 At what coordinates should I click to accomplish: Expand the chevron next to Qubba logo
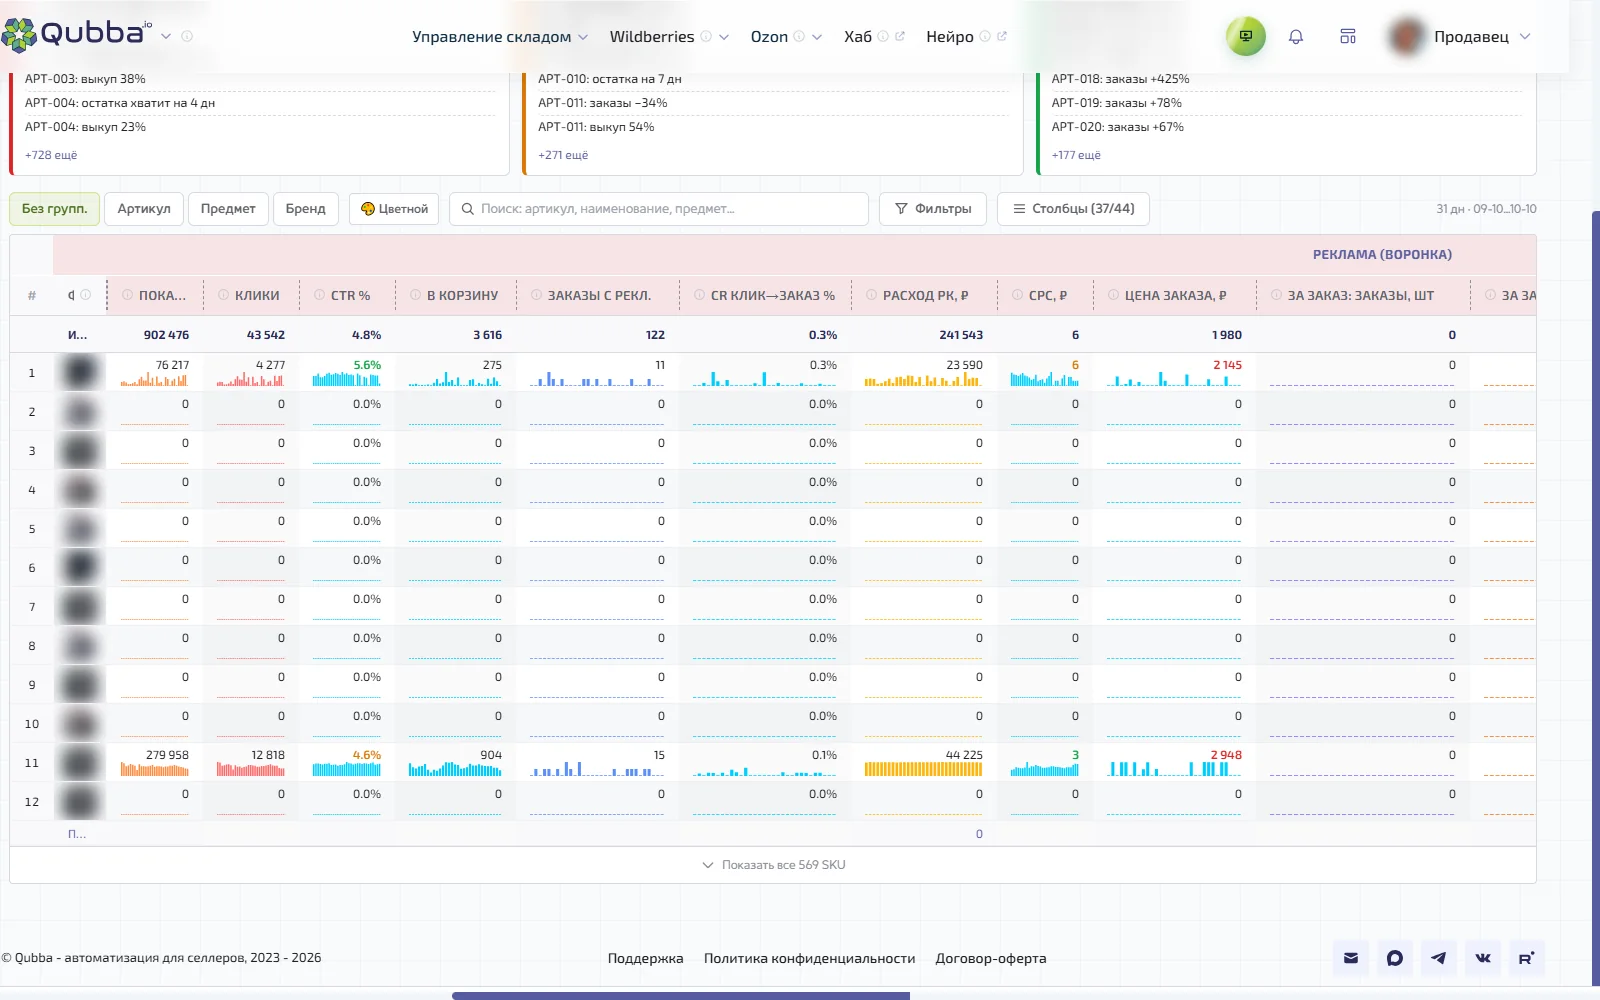[166, 36]
